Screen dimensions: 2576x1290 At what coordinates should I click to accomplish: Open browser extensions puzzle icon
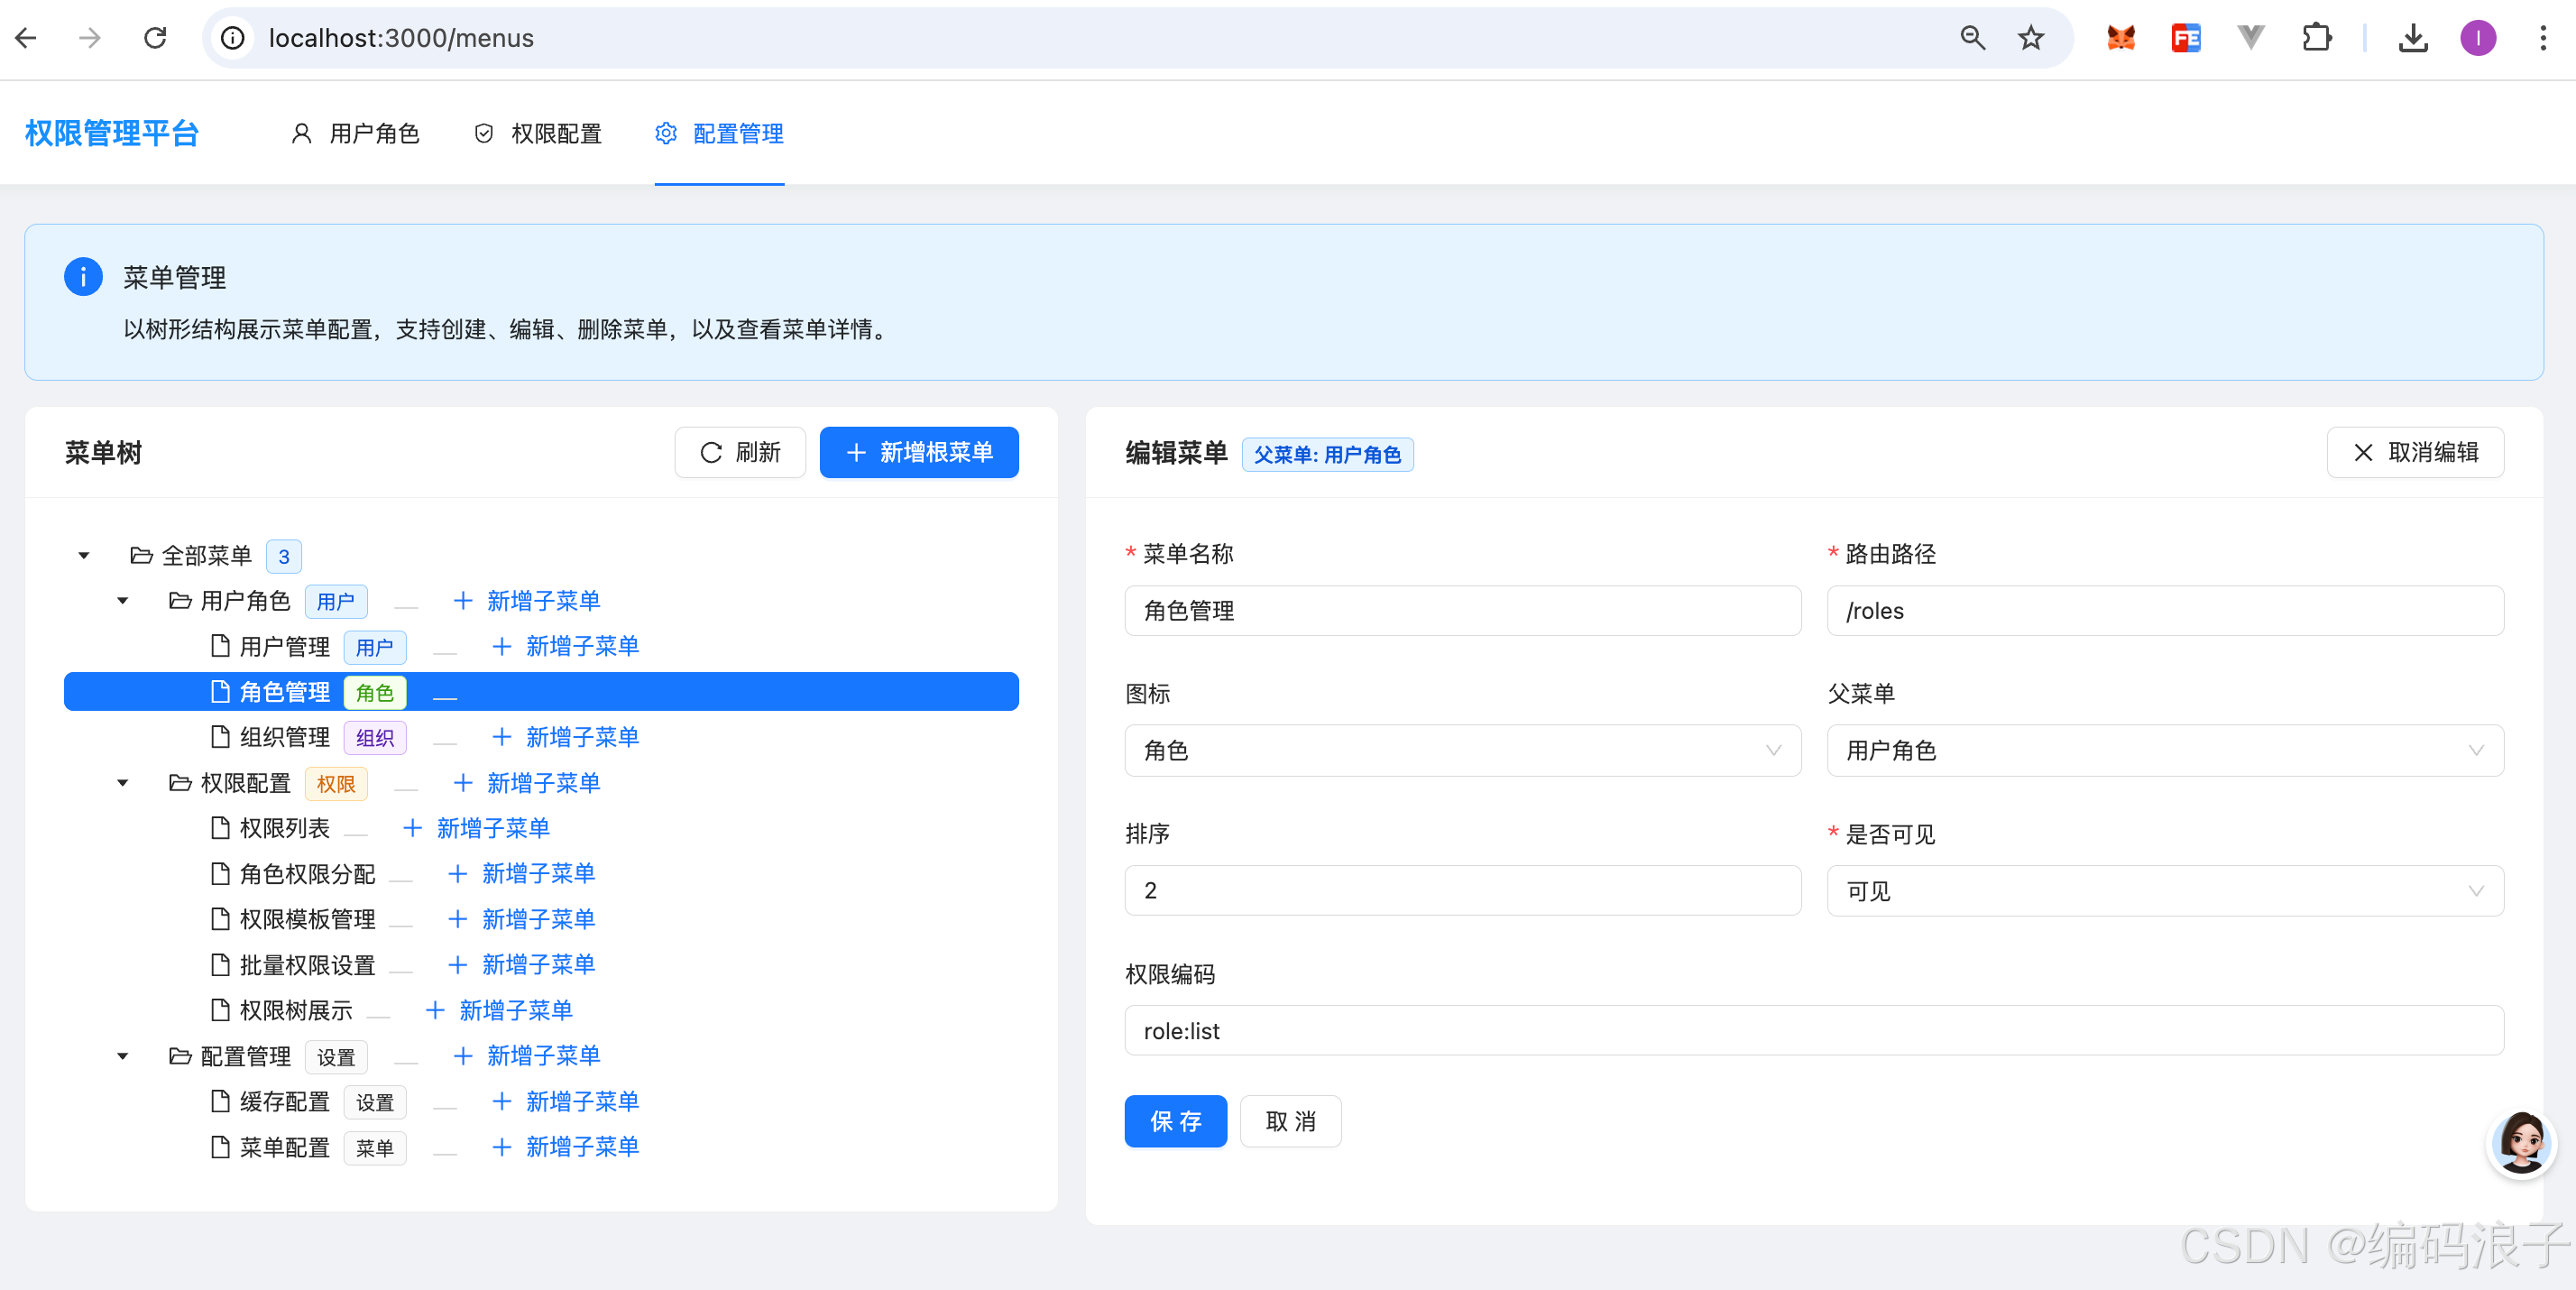pyautogui.click(x=2316, y=38)
